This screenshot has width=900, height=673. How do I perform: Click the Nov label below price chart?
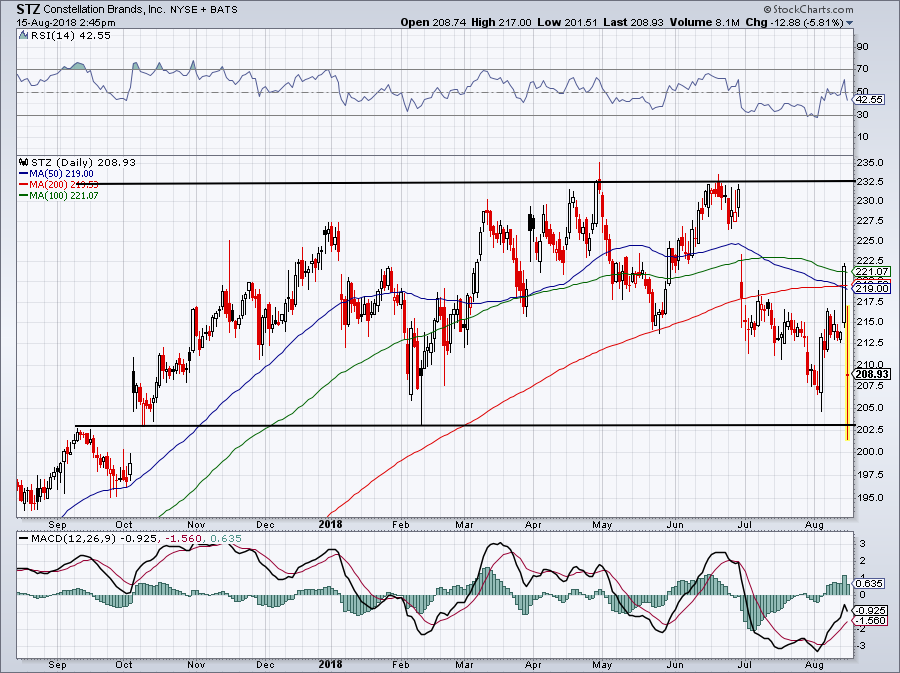pos(196,524)
